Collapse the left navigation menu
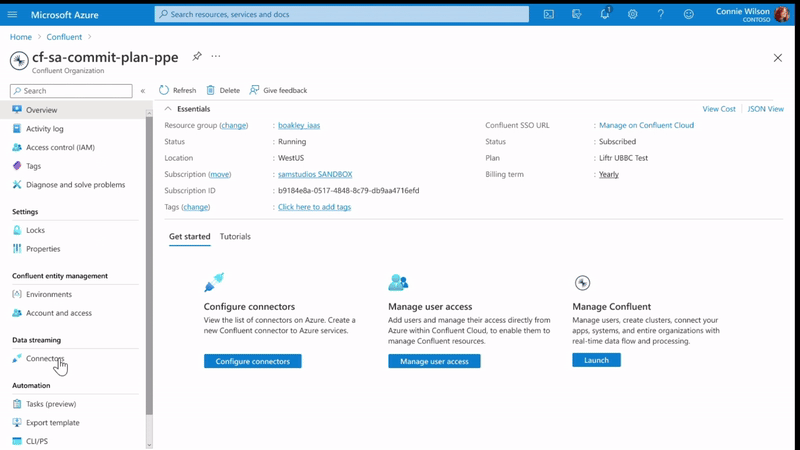800x450 pixels. point(143,91)
